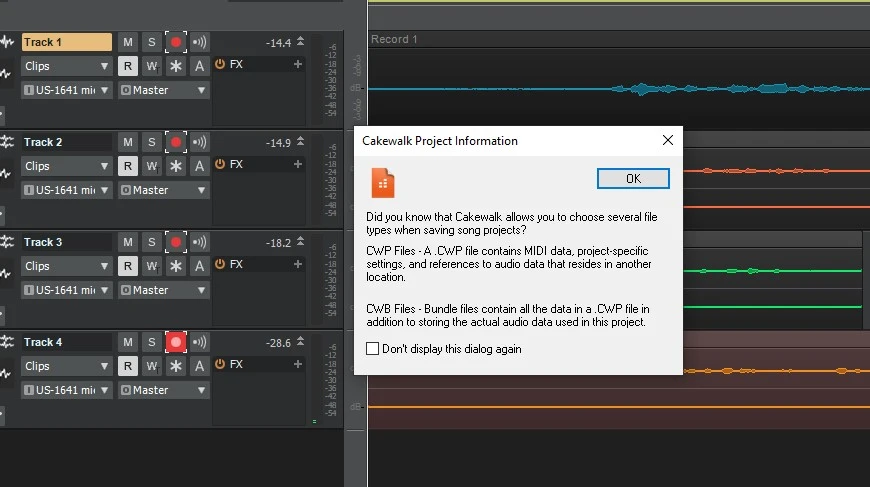Solo Track 3

[x=151, y=242]
